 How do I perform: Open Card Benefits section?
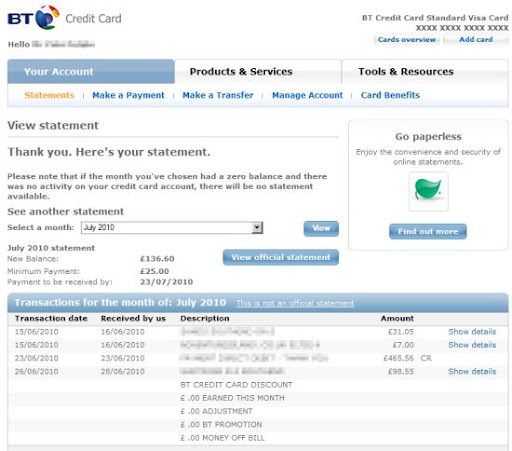coord(390,95)
